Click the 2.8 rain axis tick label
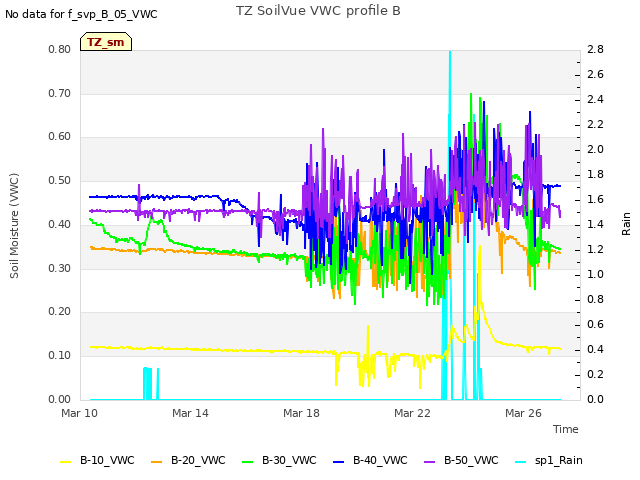The width and height of the screenshot is (640, 480). (x=596, y=50)
